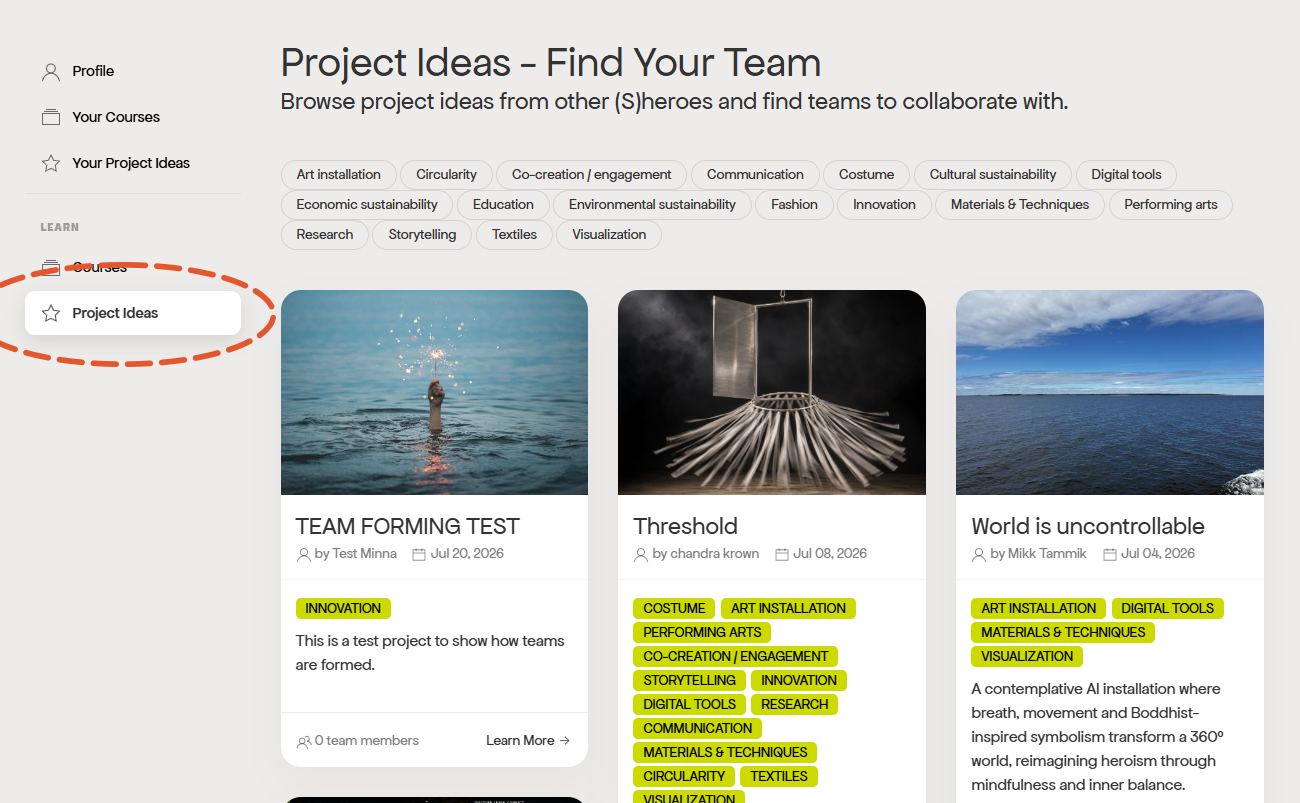The width and height of the screenshot is (1300, 803).
Task: Click the CIRCULARITY tag in Threshold card
Action: pos(684,776)
